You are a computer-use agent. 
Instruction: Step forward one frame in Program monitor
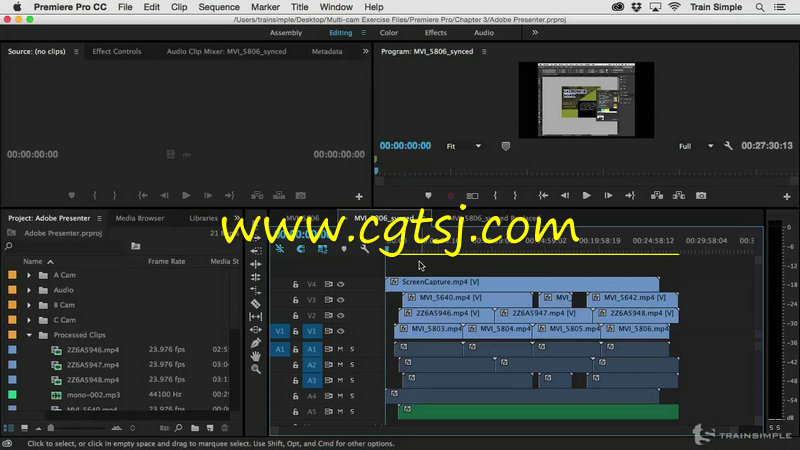[x=608, y=195]
